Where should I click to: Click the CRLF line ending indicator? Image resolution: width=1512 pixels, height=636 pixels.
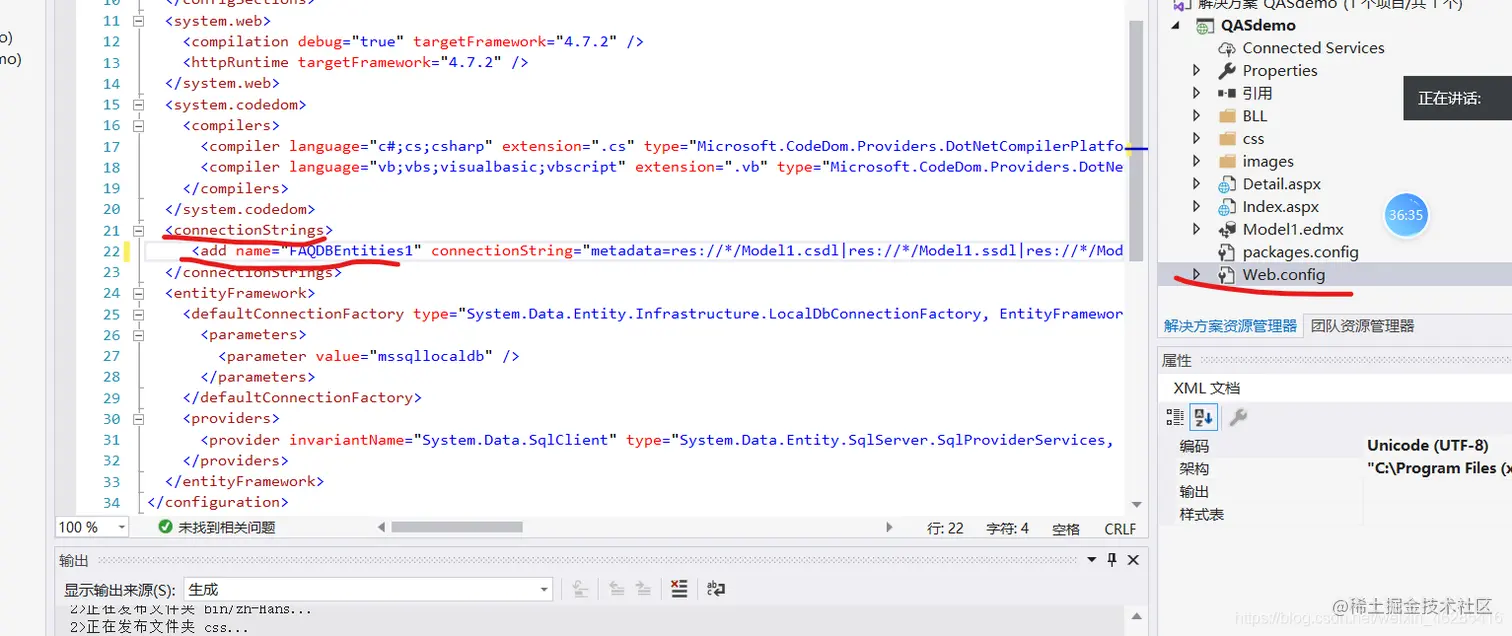(1120, 528)
